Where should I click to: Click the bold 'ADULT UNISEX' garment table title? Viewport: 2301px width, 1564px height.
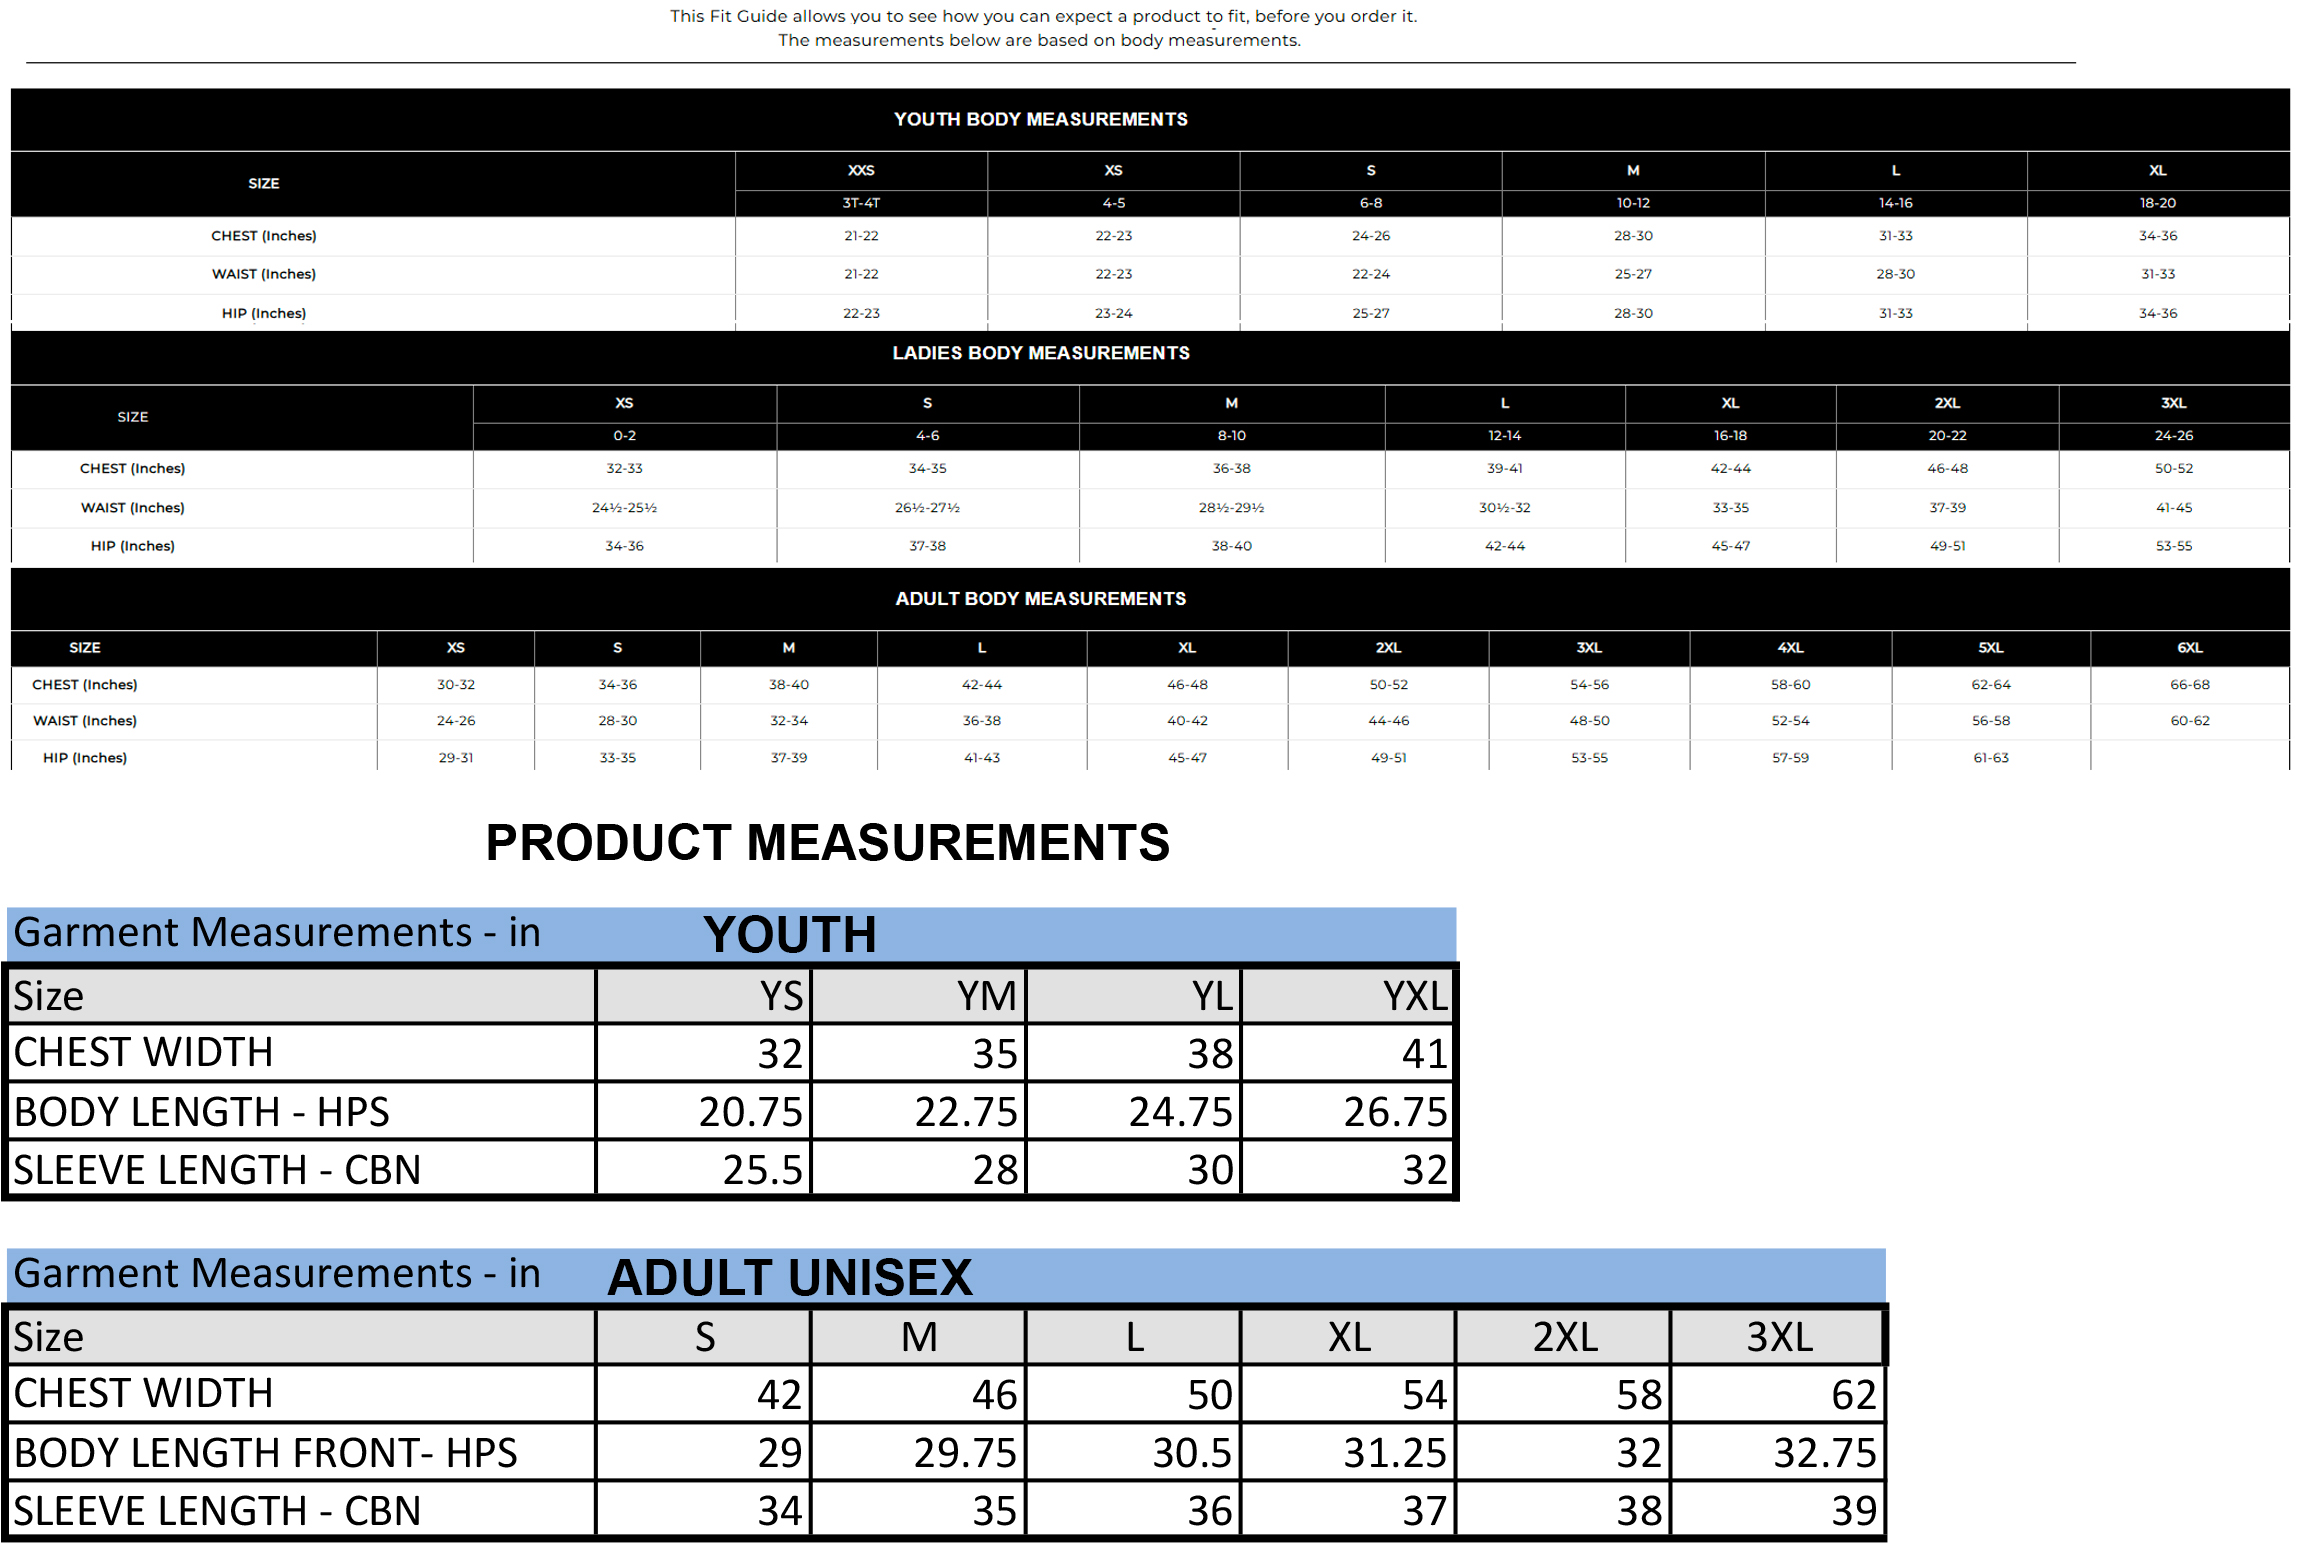(x=789, y=1277)
